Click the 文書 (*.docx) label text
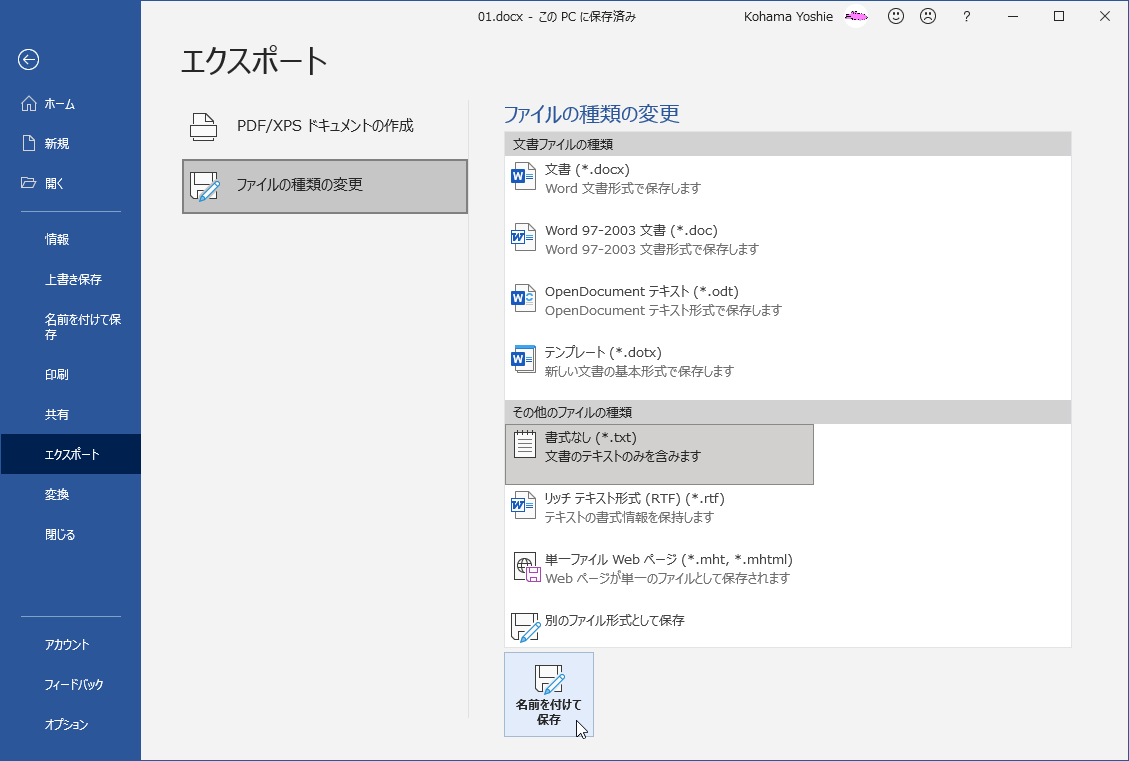 coord(588,169)
